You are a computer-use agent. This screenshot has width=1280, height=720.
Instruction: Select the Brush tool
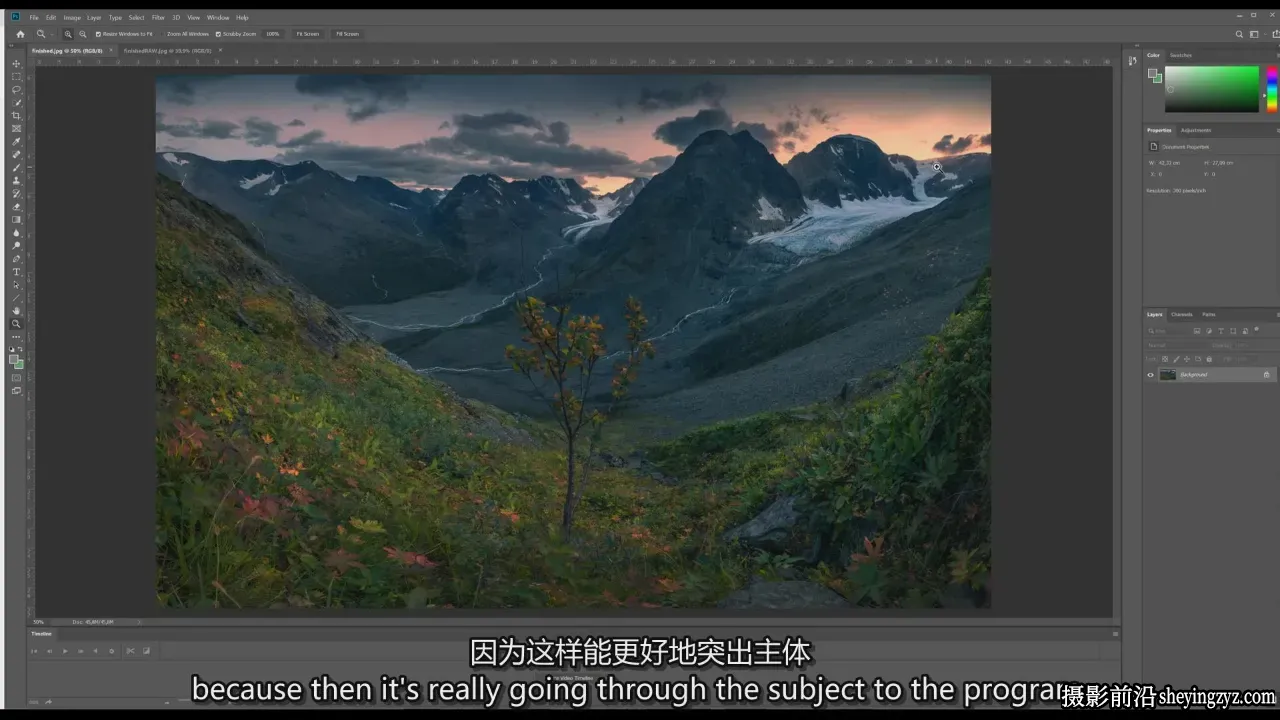pyautogui.click(x=16, y=168)
